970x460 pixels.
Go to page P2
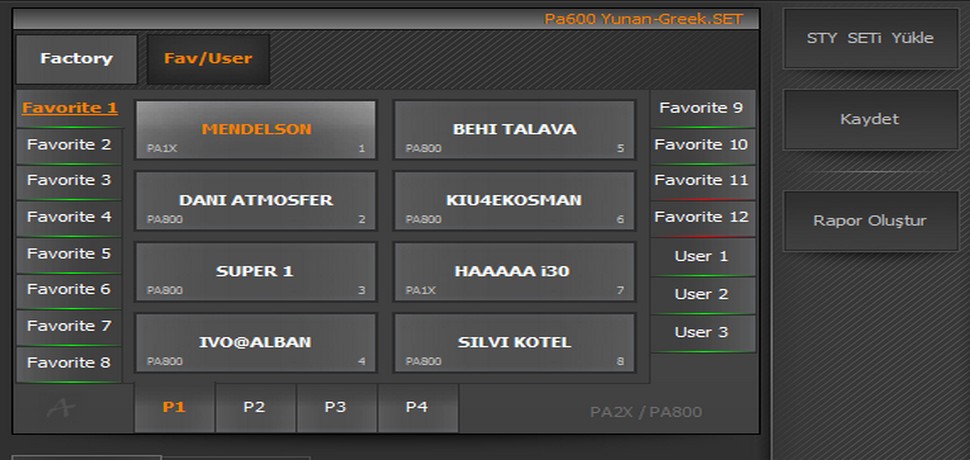click(x=255, y=407)
